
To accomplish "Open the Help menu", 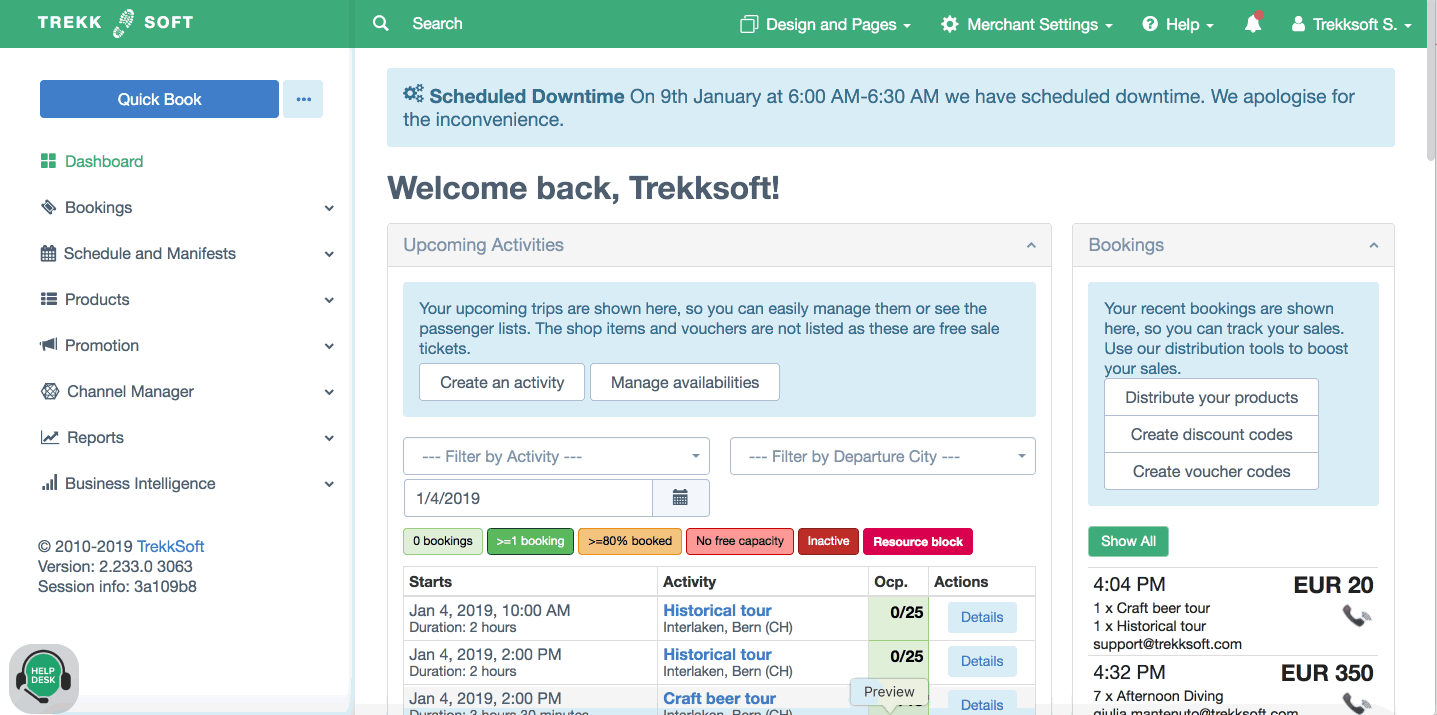I will click(1178, 24).
